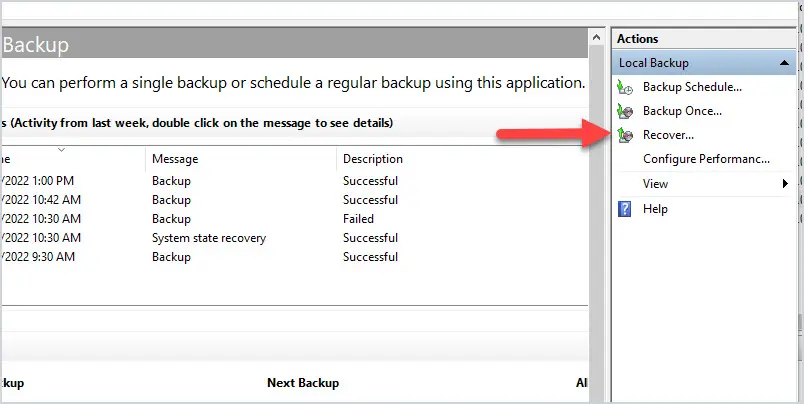
Task: Click the Backup Schedule icon
Action: point(625,87)
